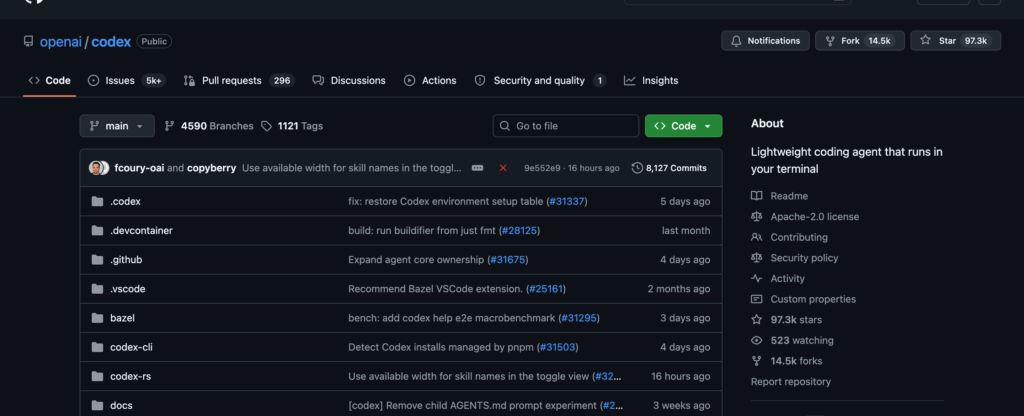
Task: Open the Apache-2.0 license link
Action: click(805, 217)
